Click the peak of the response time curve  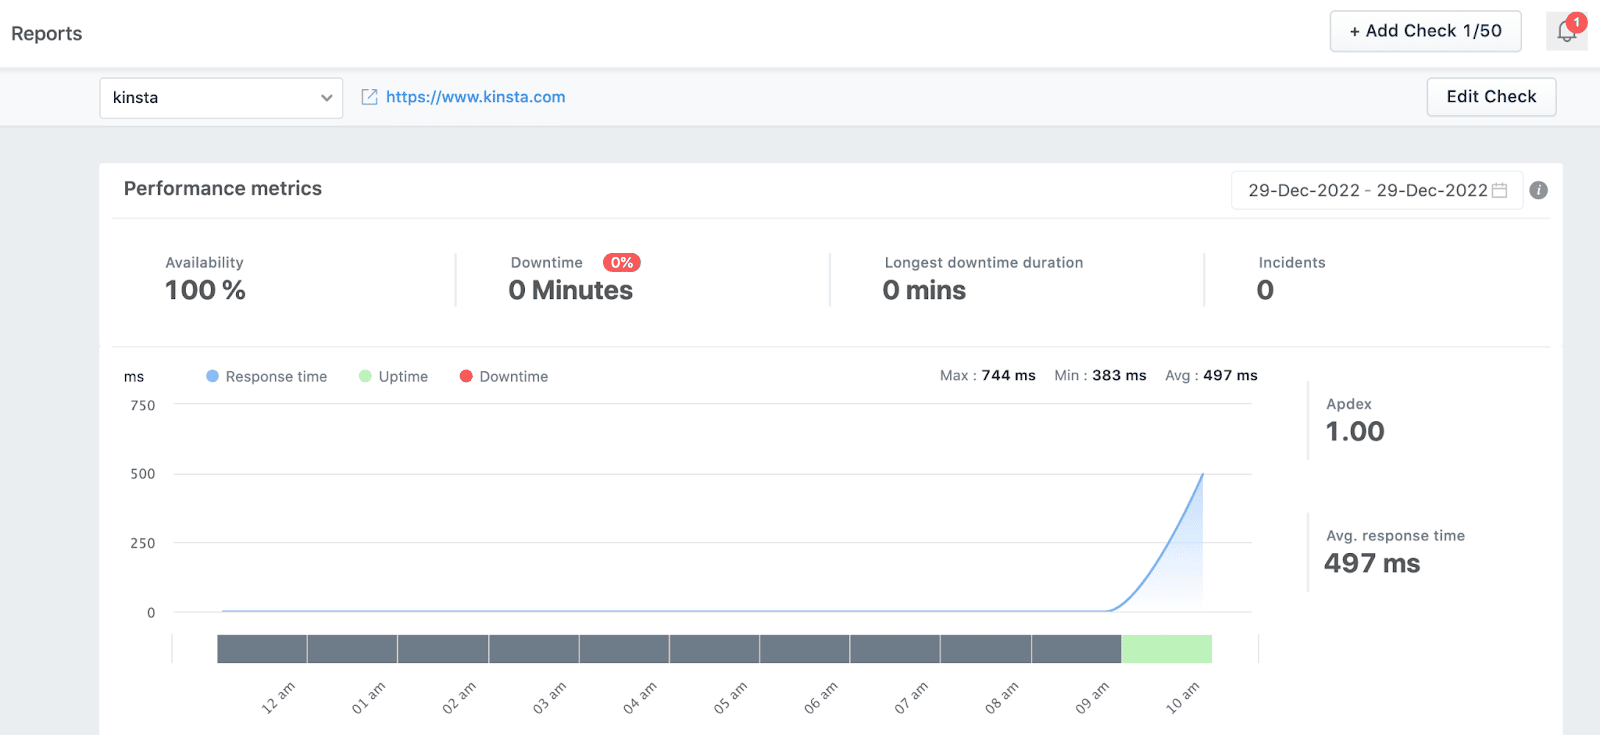pyautogui.click(x=1201, y=475)
